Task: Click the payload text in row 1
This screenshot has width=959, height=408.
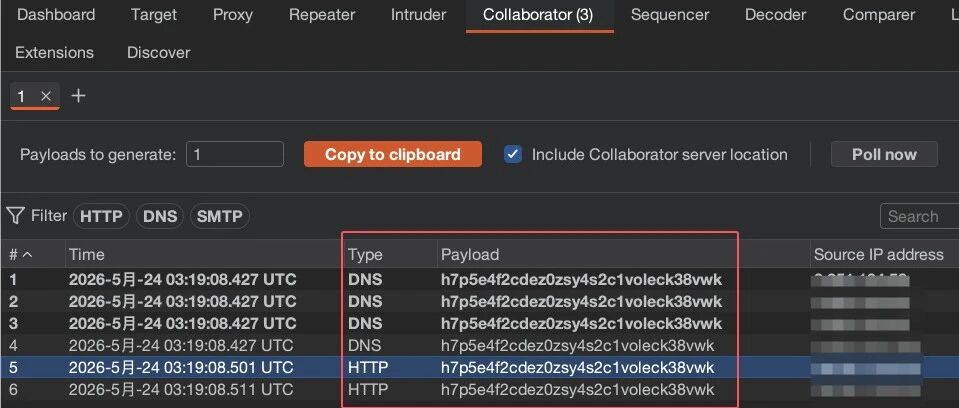Action: click(581, 280)
